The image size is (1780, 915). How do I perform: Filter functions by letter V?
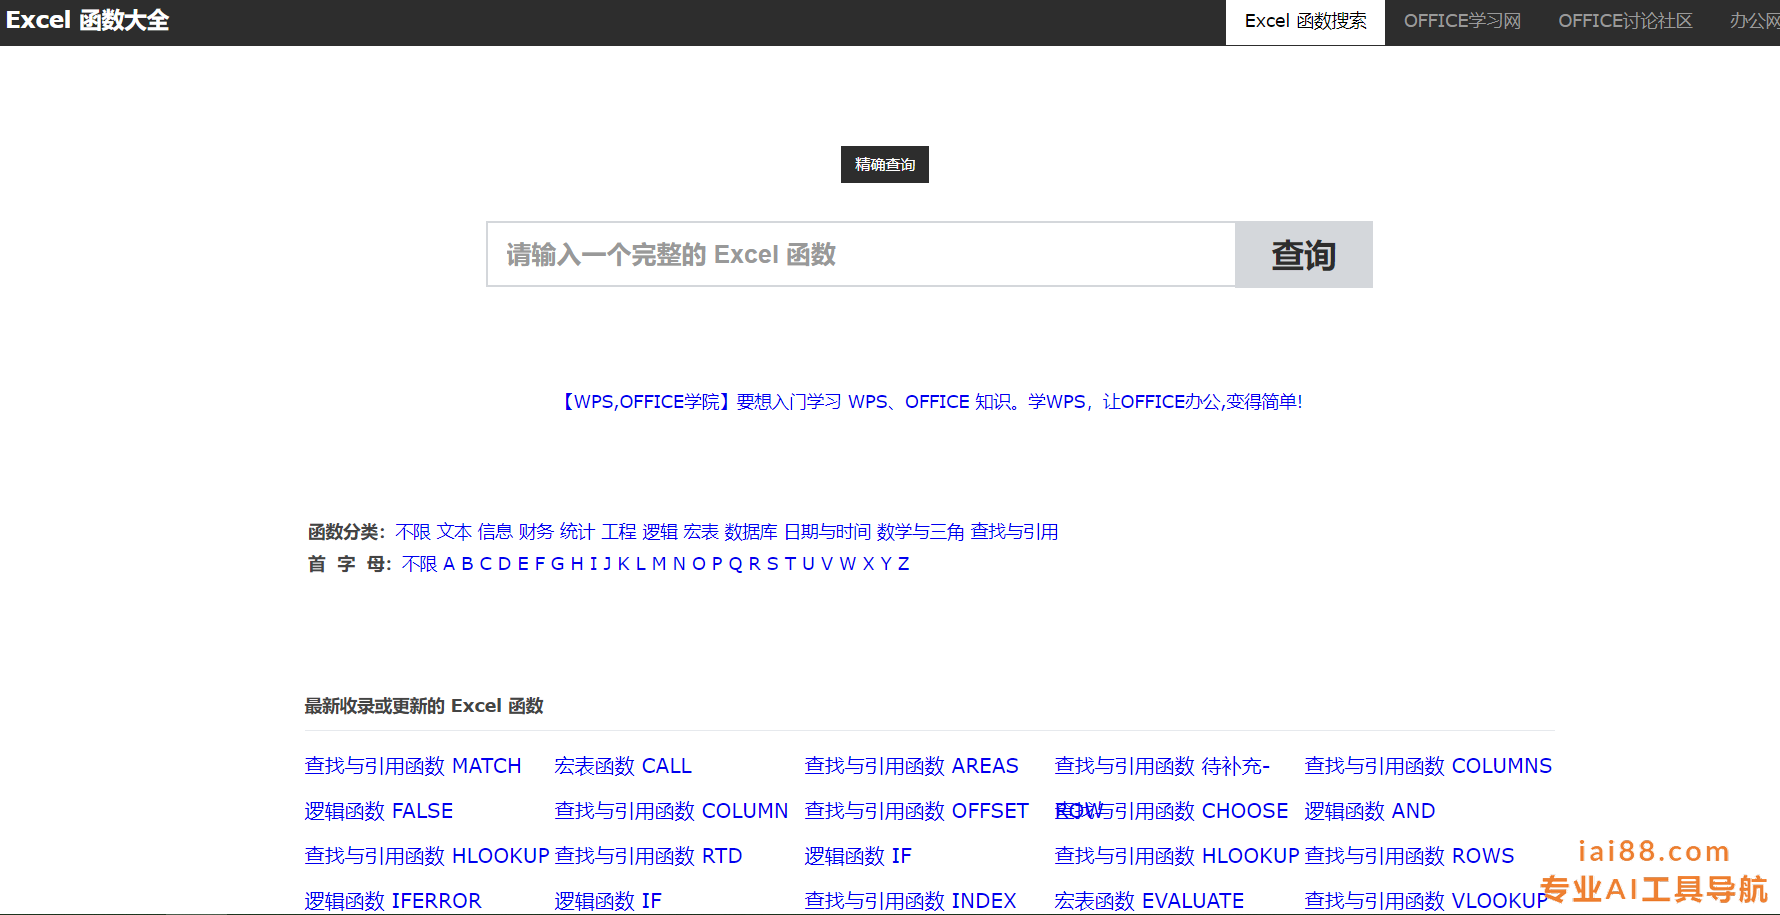pyautogui.click(x=827, y=564)
